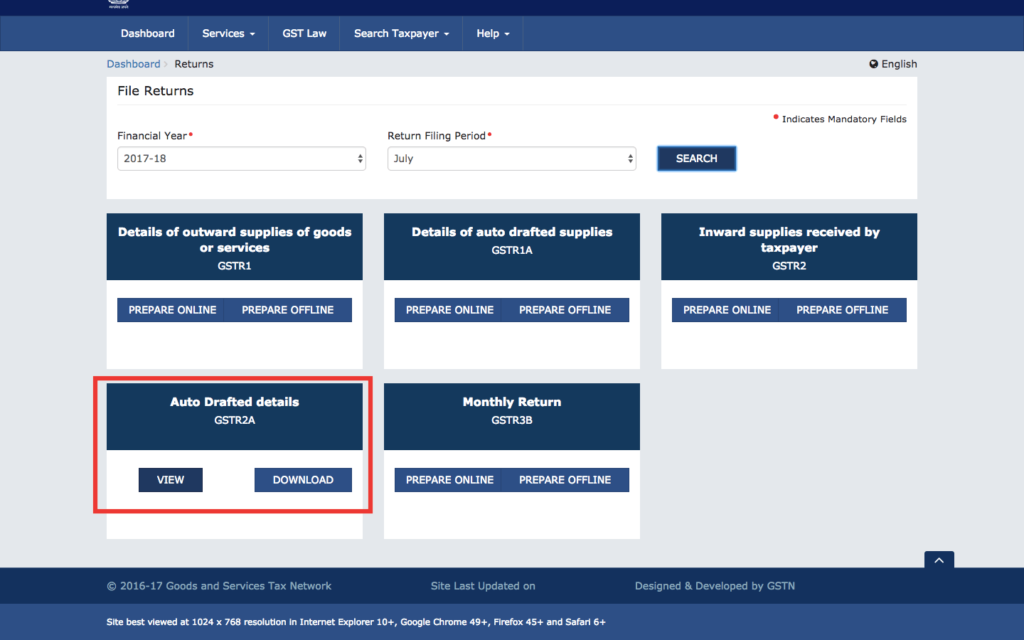The image size is (1024, 640).
Task: Click VIEW under Auto Drafted details GSTR2A
Action: (x=170, y=480)
